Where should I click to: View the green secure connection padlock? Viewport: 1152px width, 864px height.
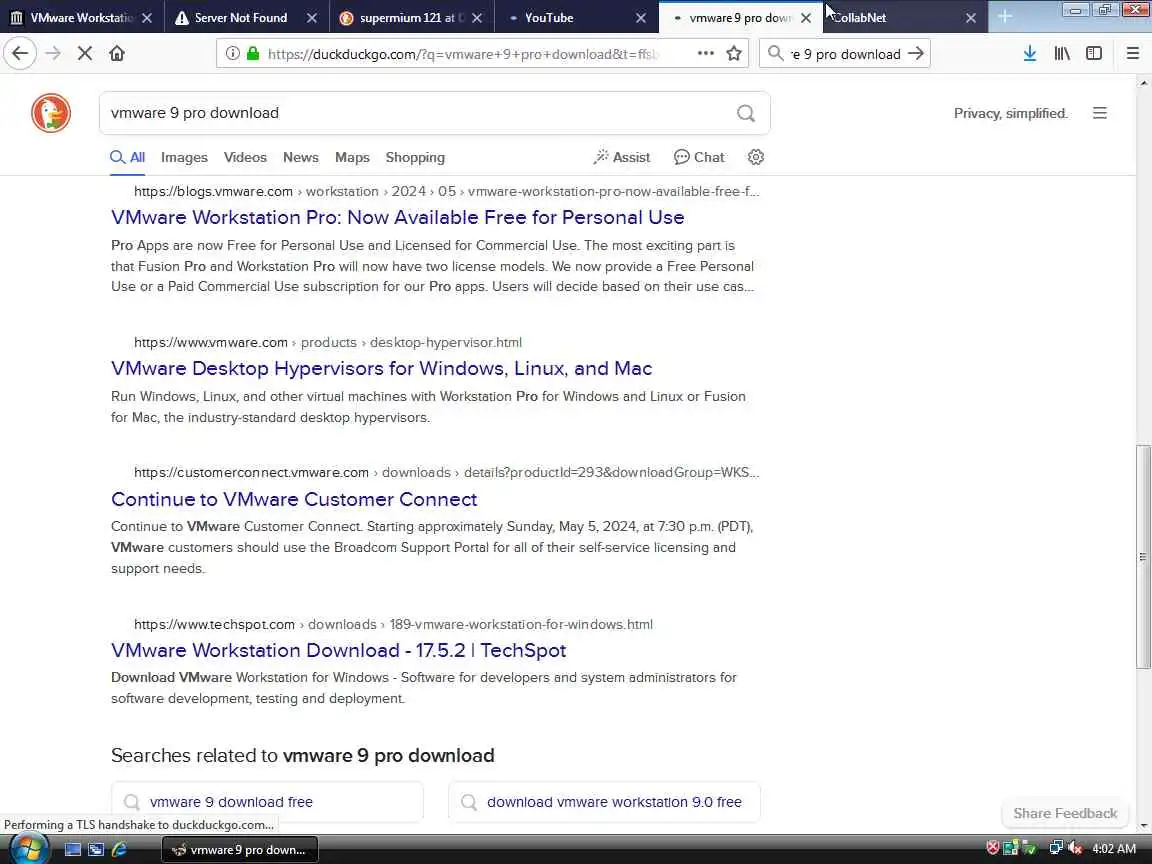point(253,53)
